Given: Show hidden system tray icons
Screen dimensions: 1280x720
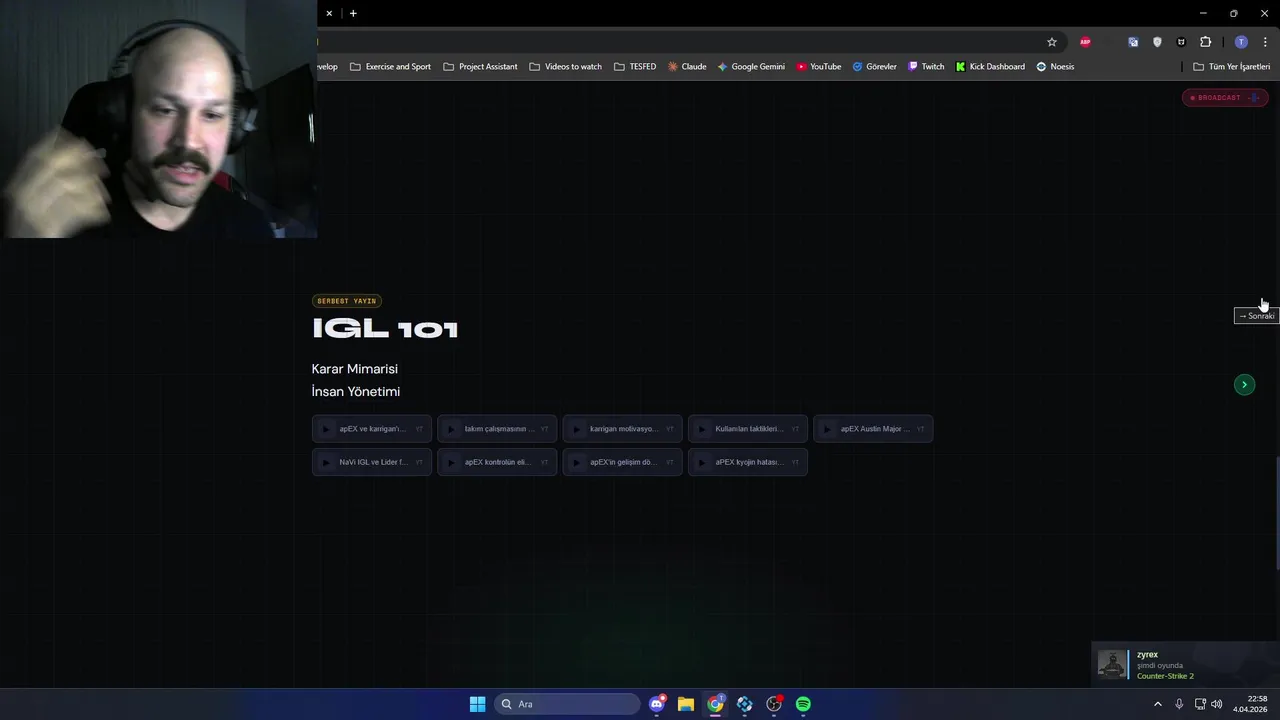Looking at the screenshot, I should [x=1158, y=704].
